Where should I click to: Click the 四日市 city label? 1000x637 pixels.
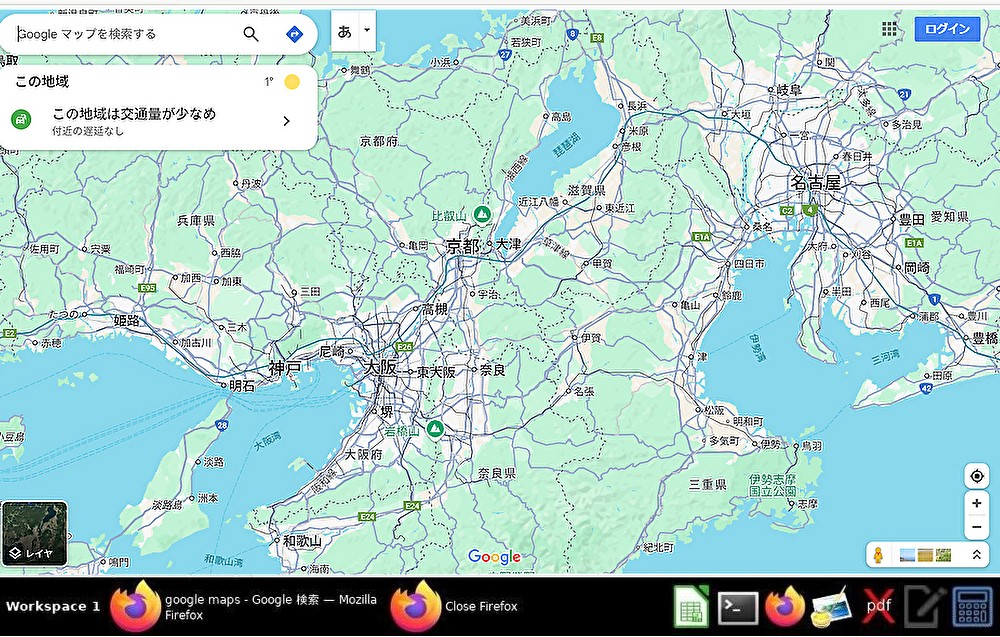point(749,263)
